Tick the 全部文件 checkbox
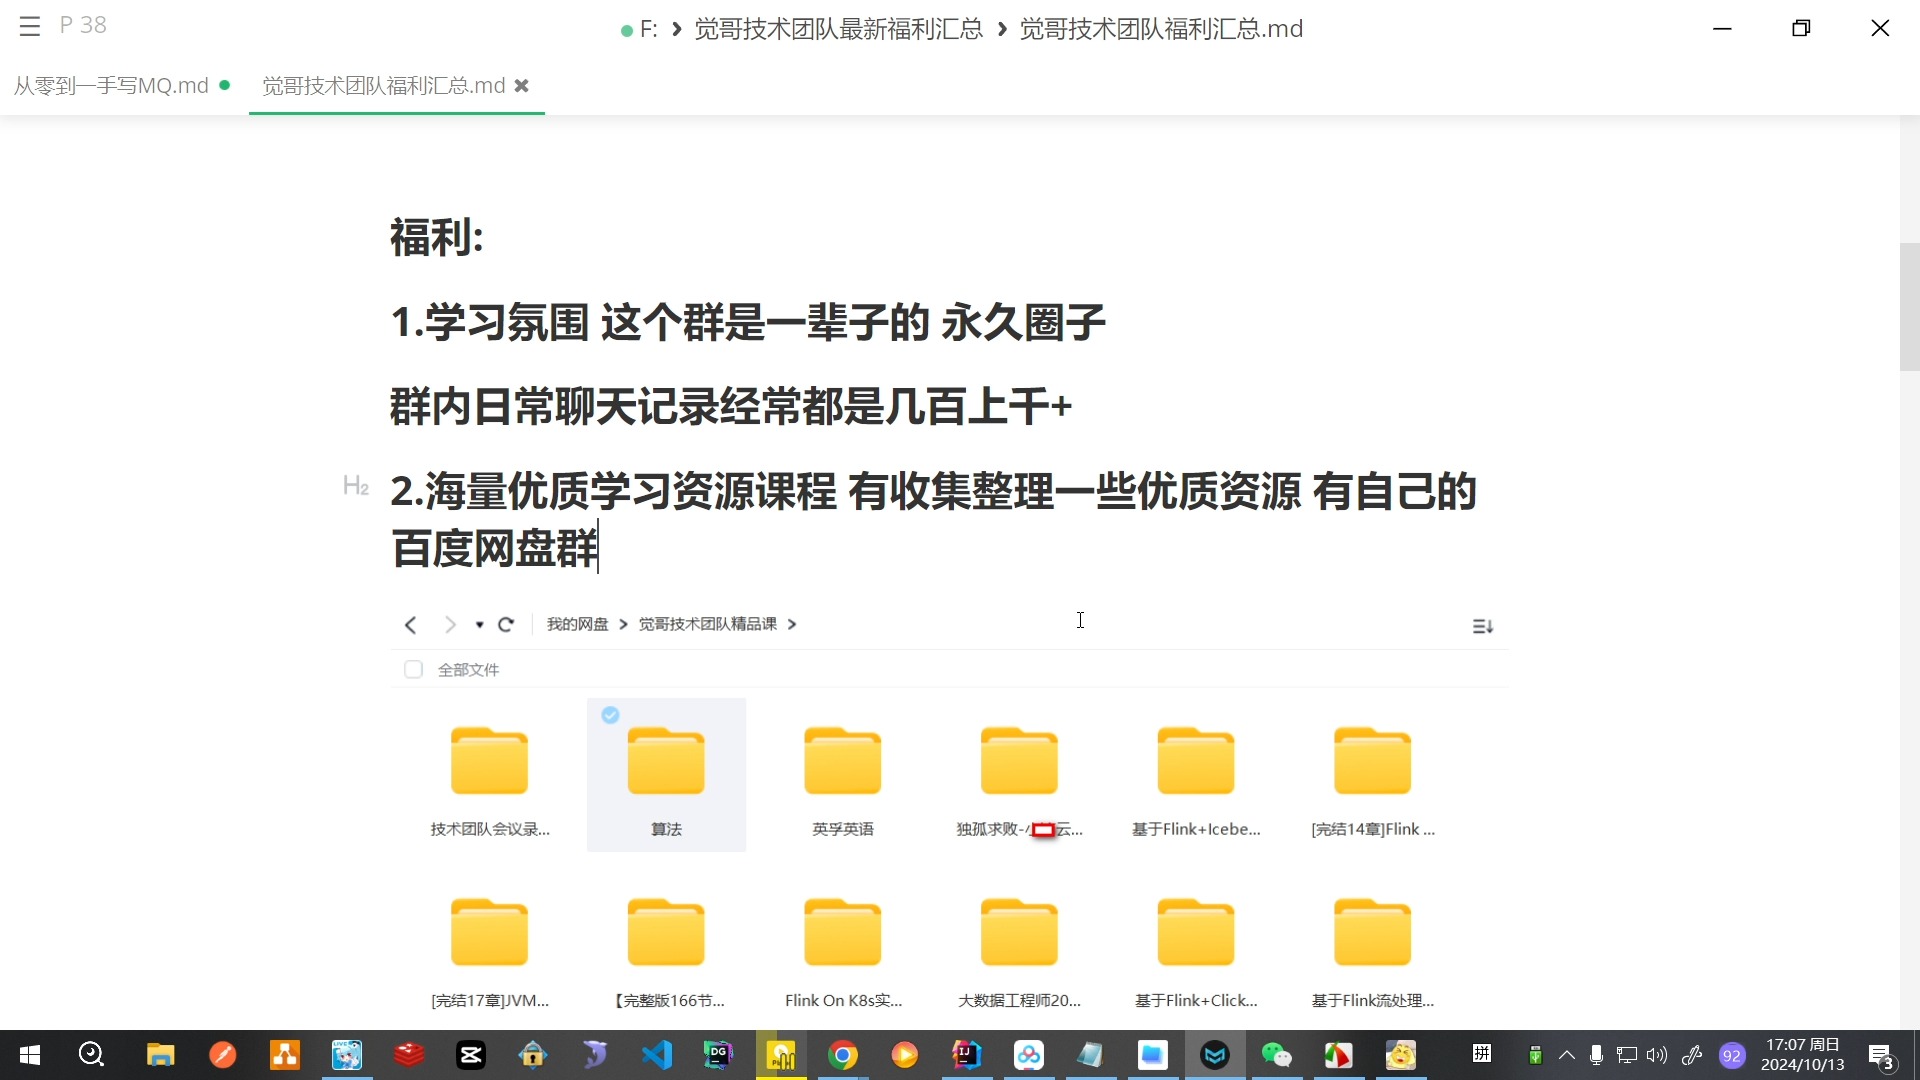 coord(413,670)
